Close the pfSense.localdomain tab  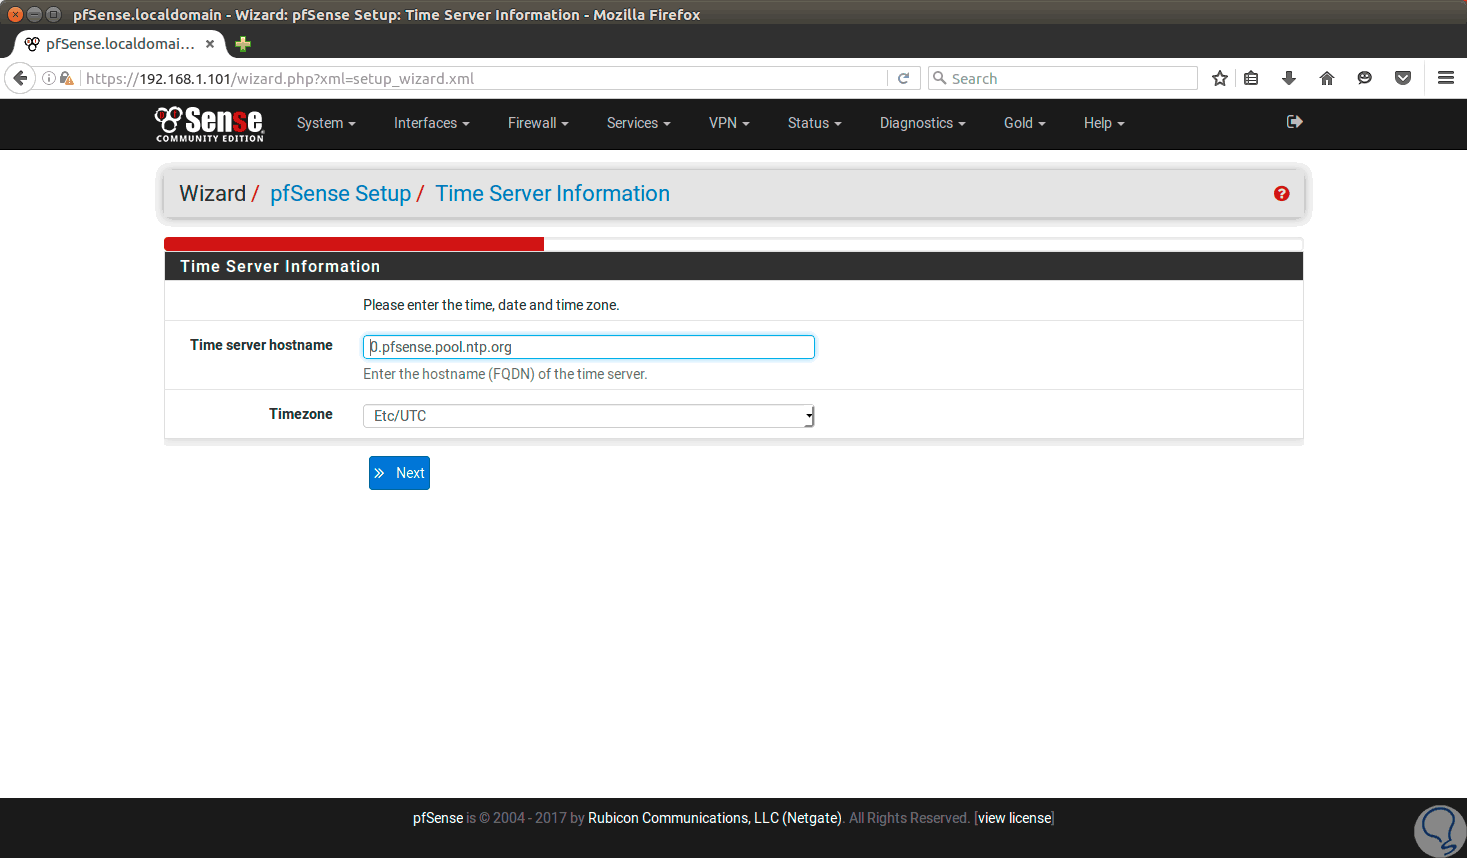(x=210, y=44)
